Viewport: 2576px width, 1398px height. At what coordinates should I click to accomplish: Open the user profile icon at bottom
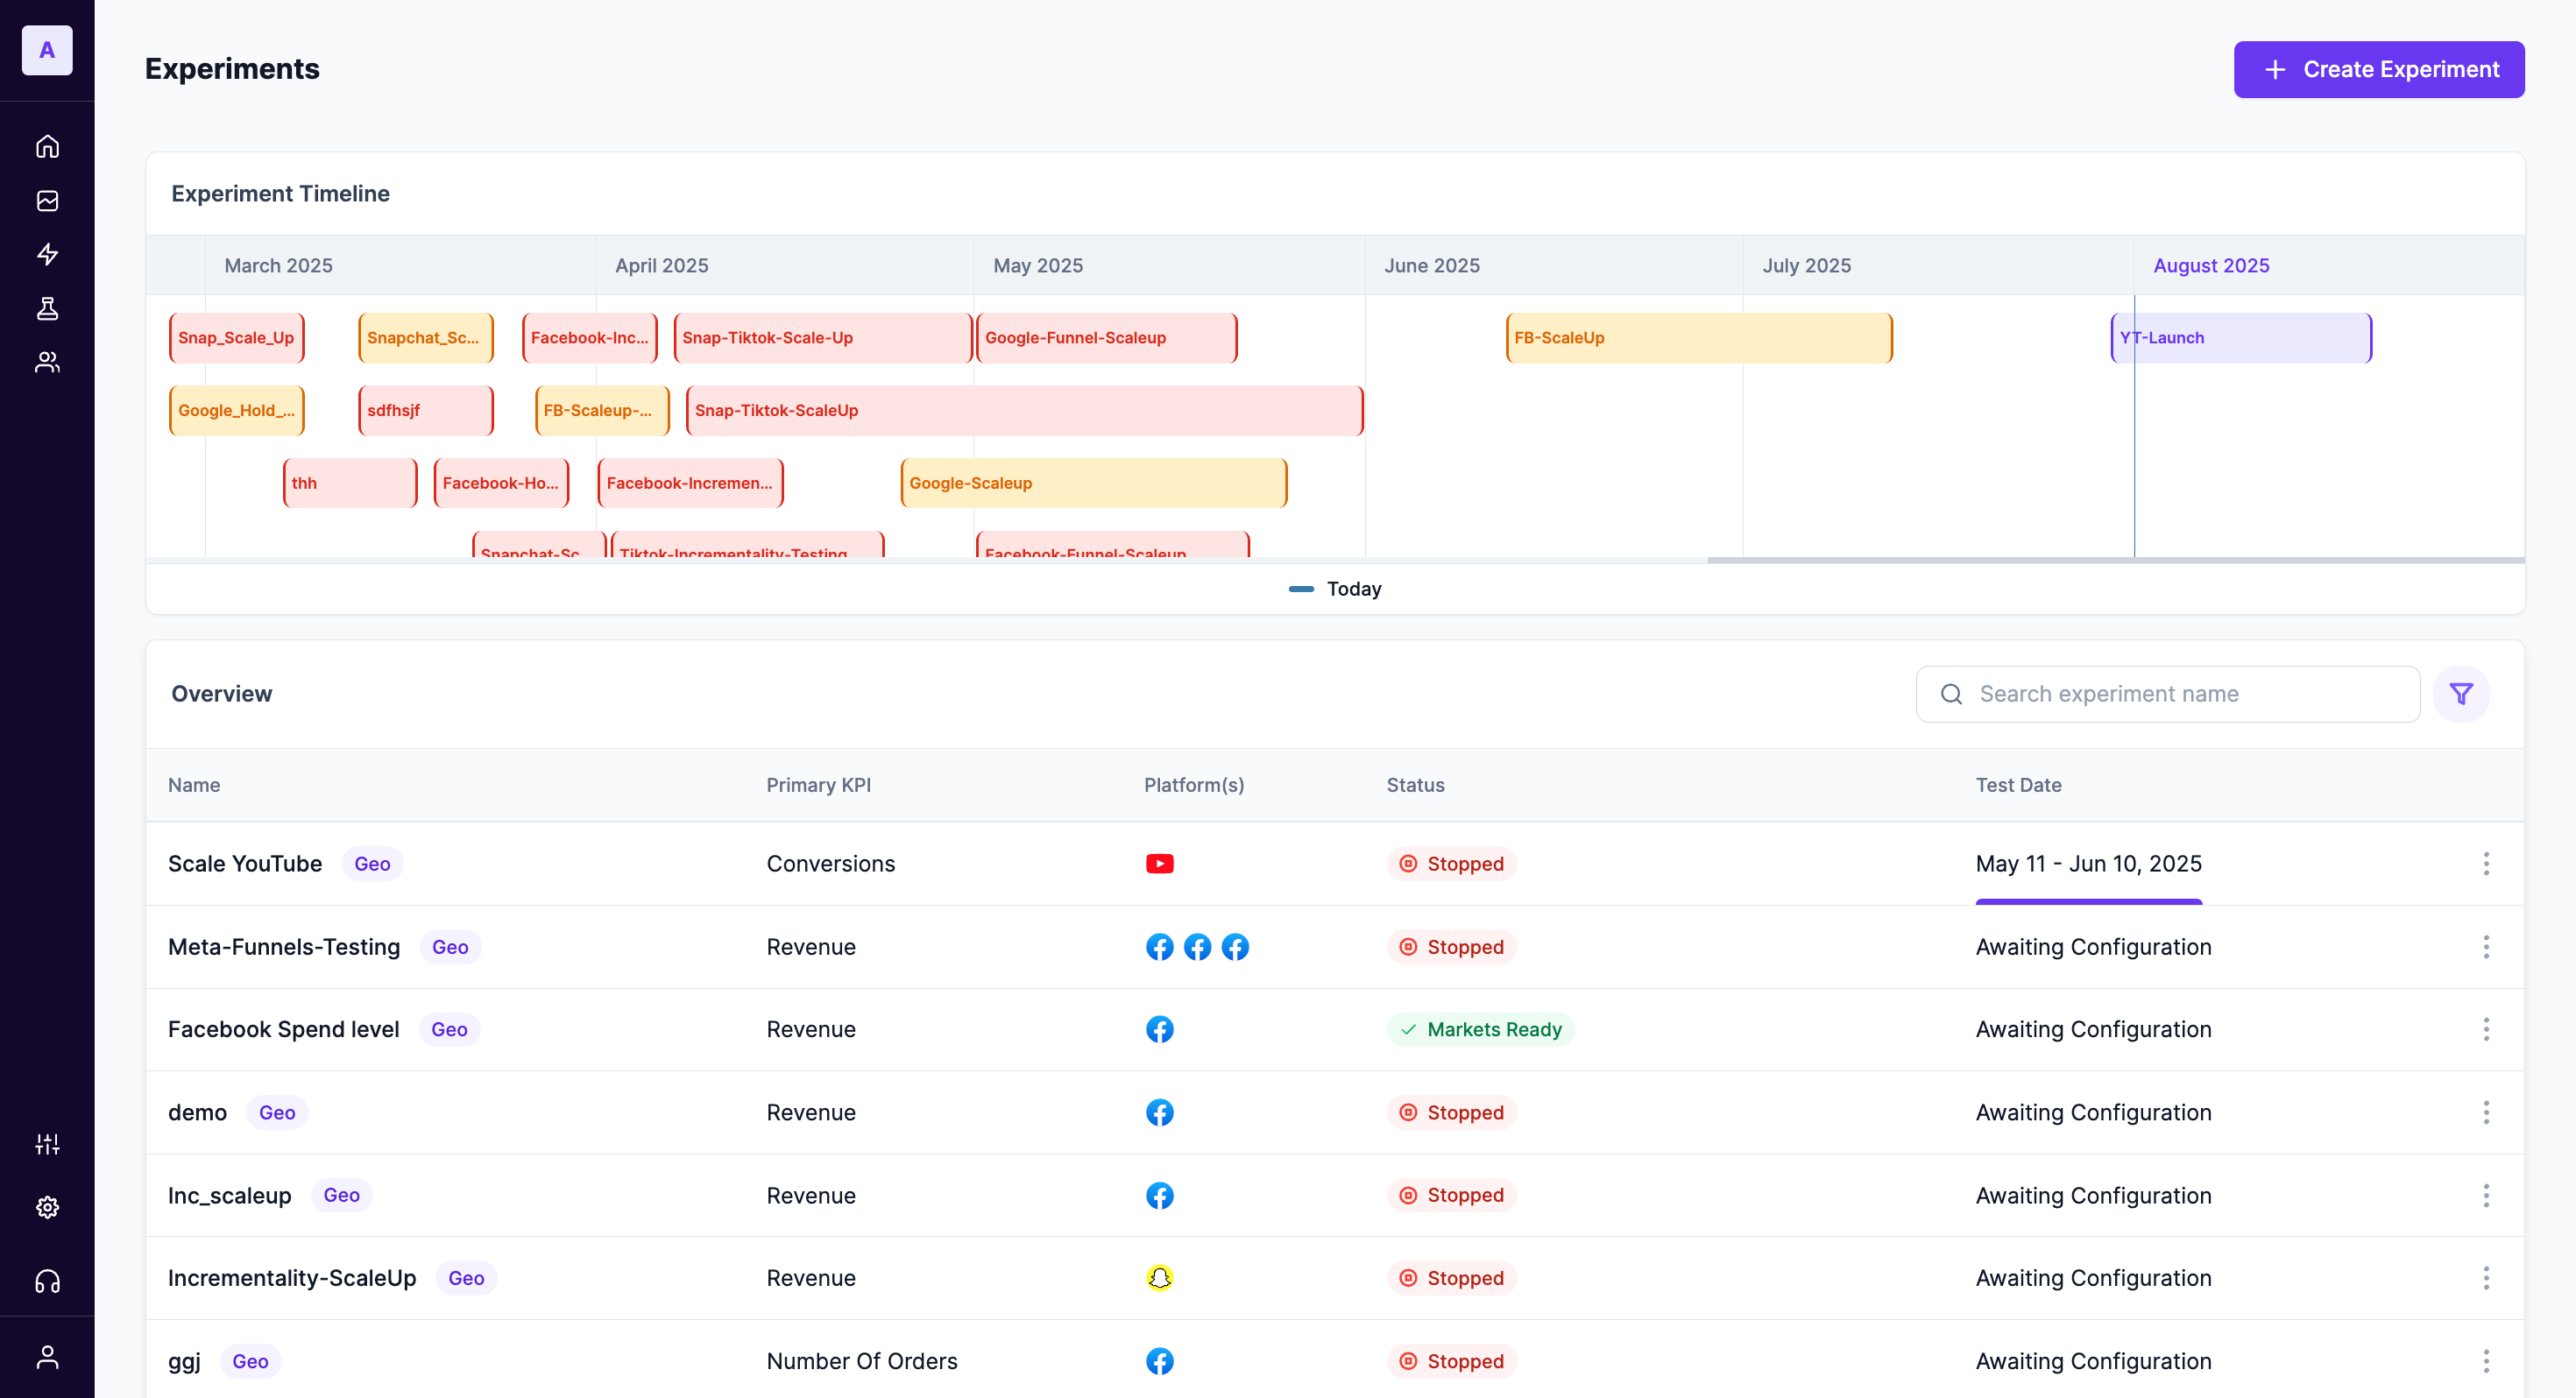(x=47, y=1357)
